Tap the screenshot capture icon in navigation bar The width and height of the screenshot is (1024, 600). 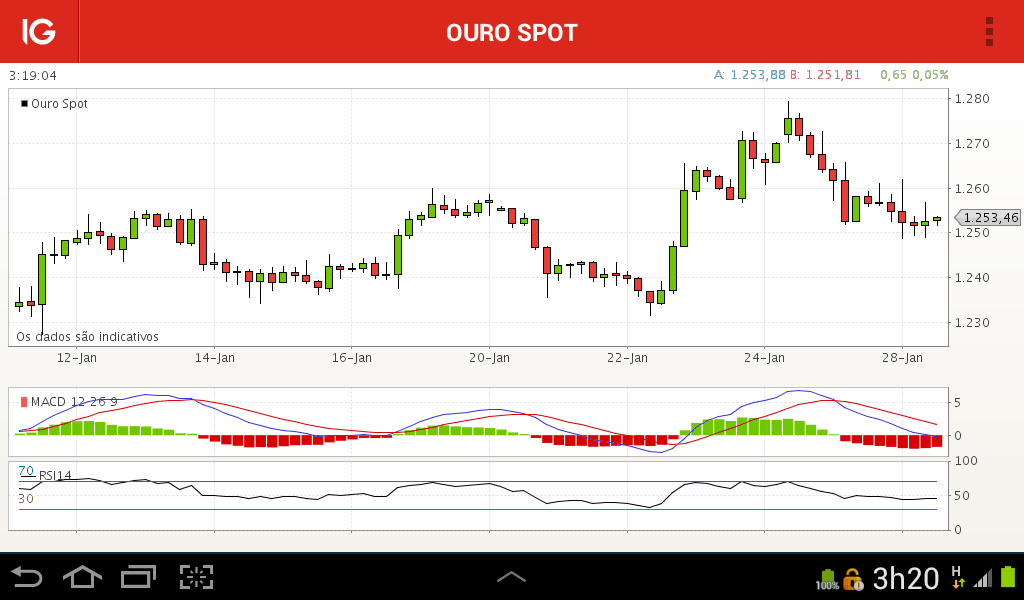[197, 577]
